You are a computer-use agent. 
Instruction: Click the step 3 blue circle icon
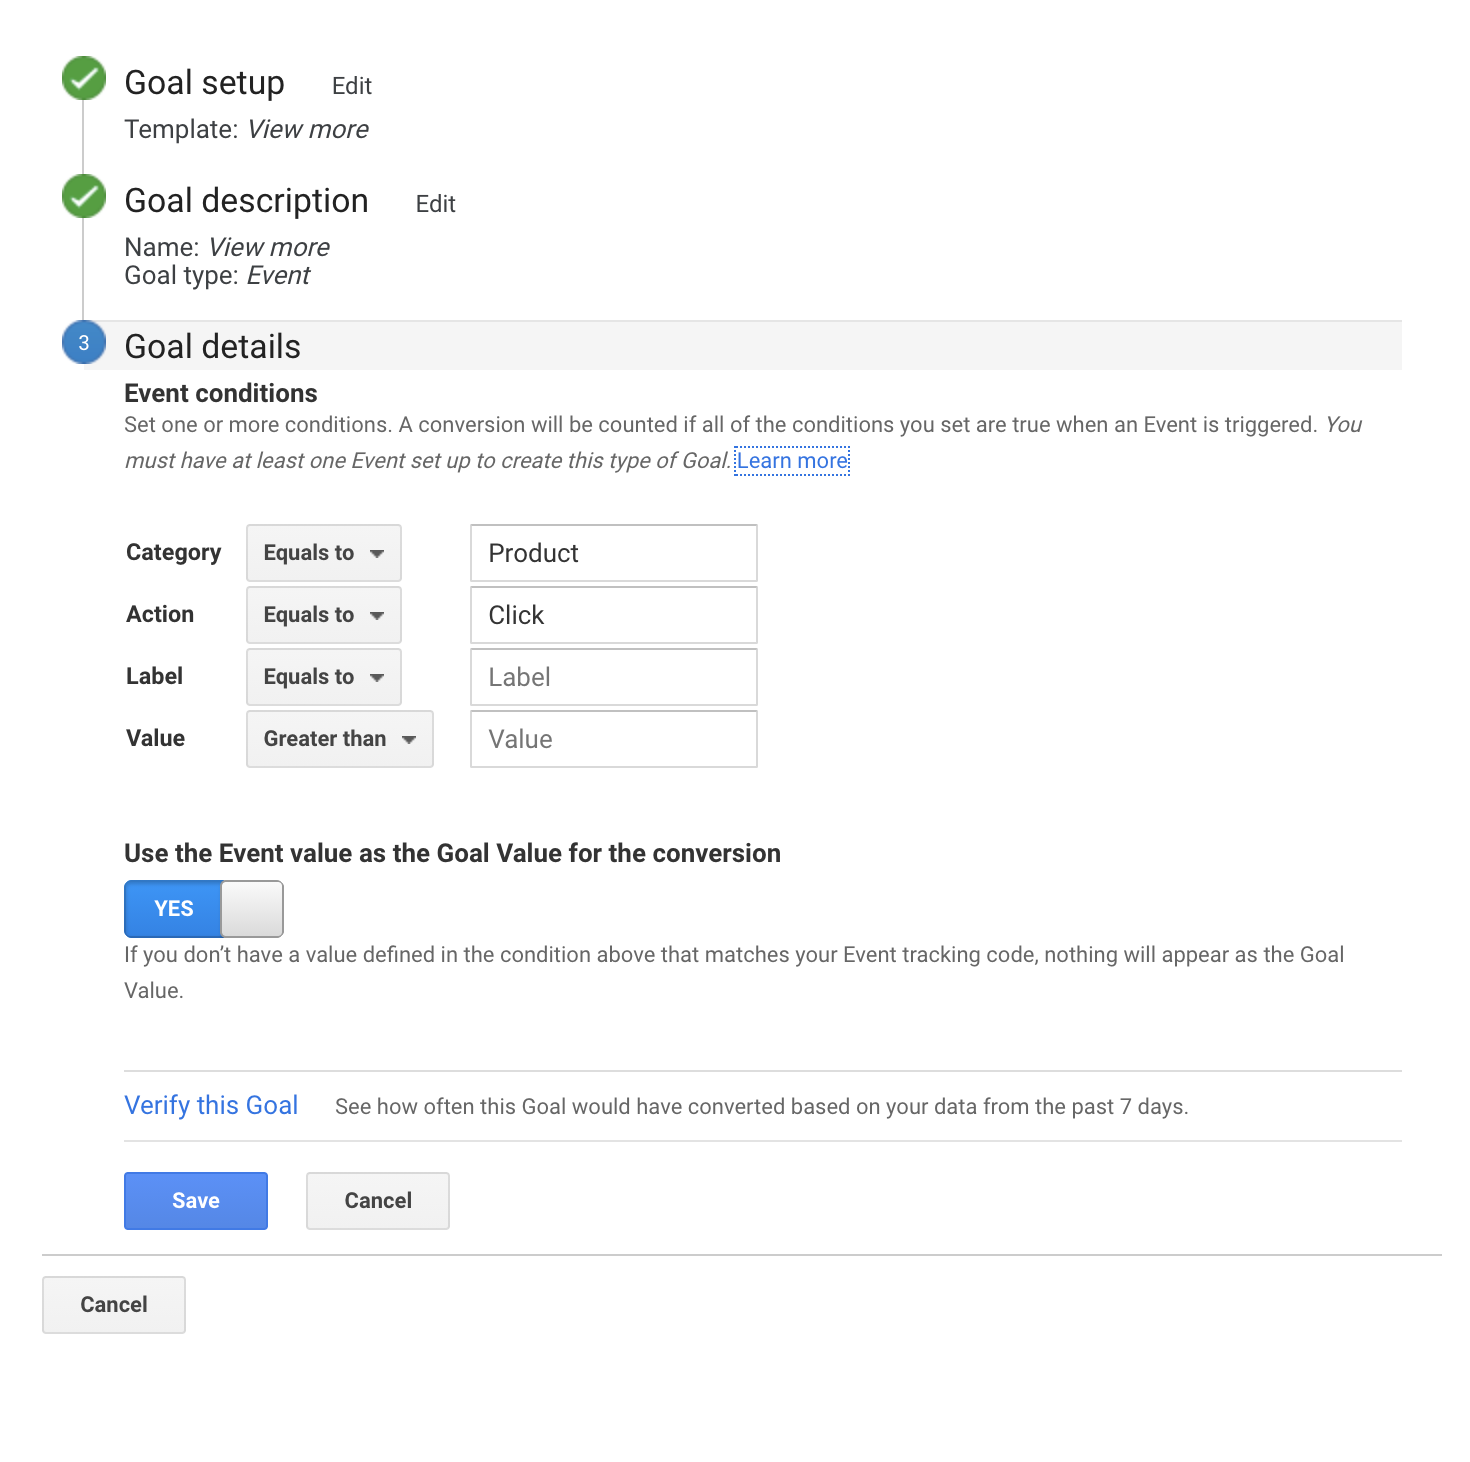pos(84,343)
